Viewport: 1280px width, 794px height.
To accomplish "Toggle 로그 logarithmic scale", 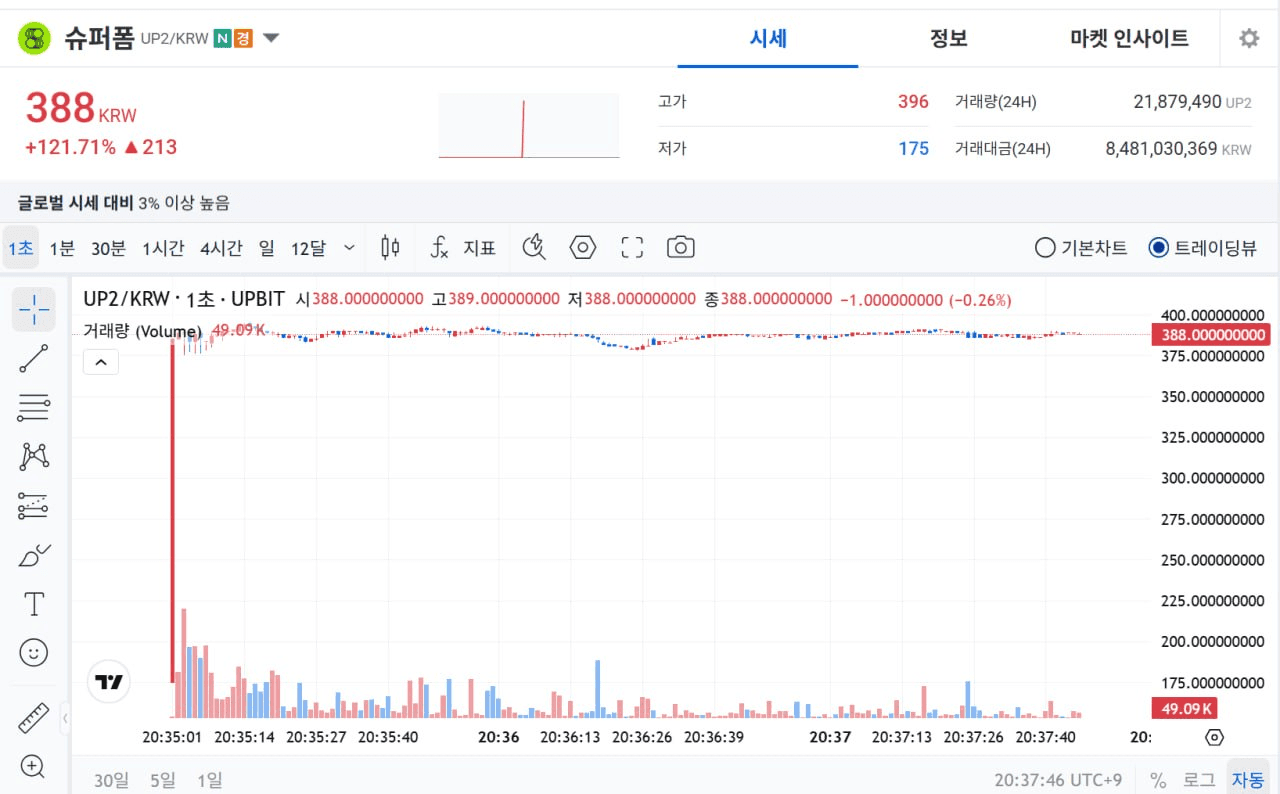I will 1199,780.
